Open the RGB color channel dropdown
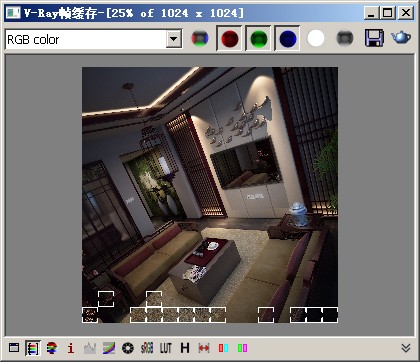 [x=174, y=39]
